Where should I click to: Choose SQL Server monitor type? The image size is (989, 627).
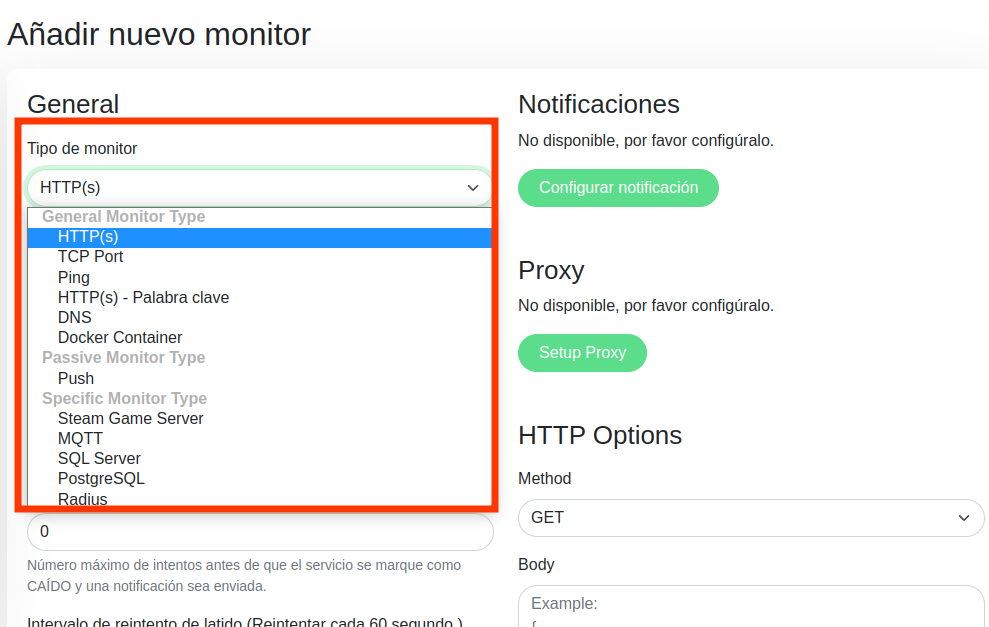tap(99, 458)
